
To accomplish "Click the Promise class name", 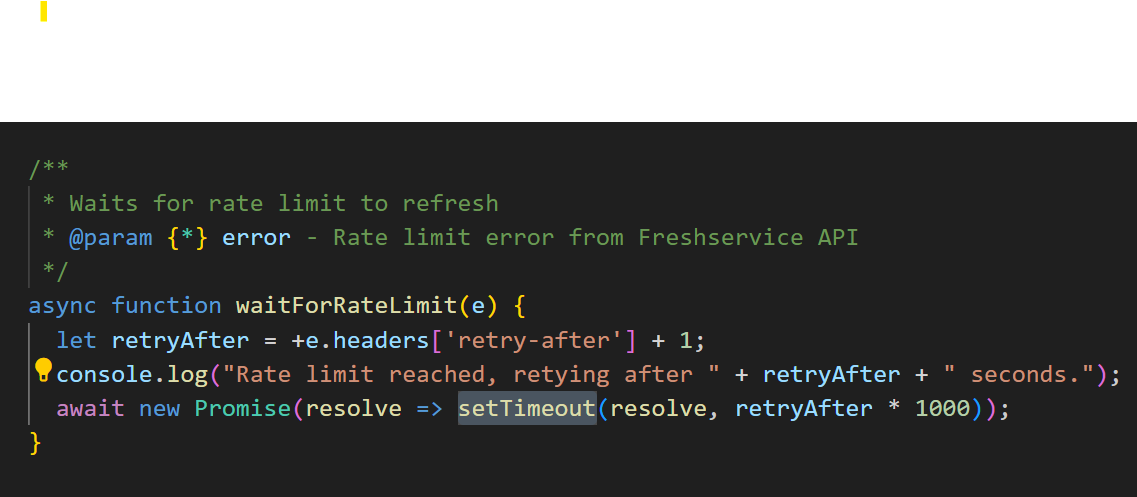I will [x=243, y=408].
